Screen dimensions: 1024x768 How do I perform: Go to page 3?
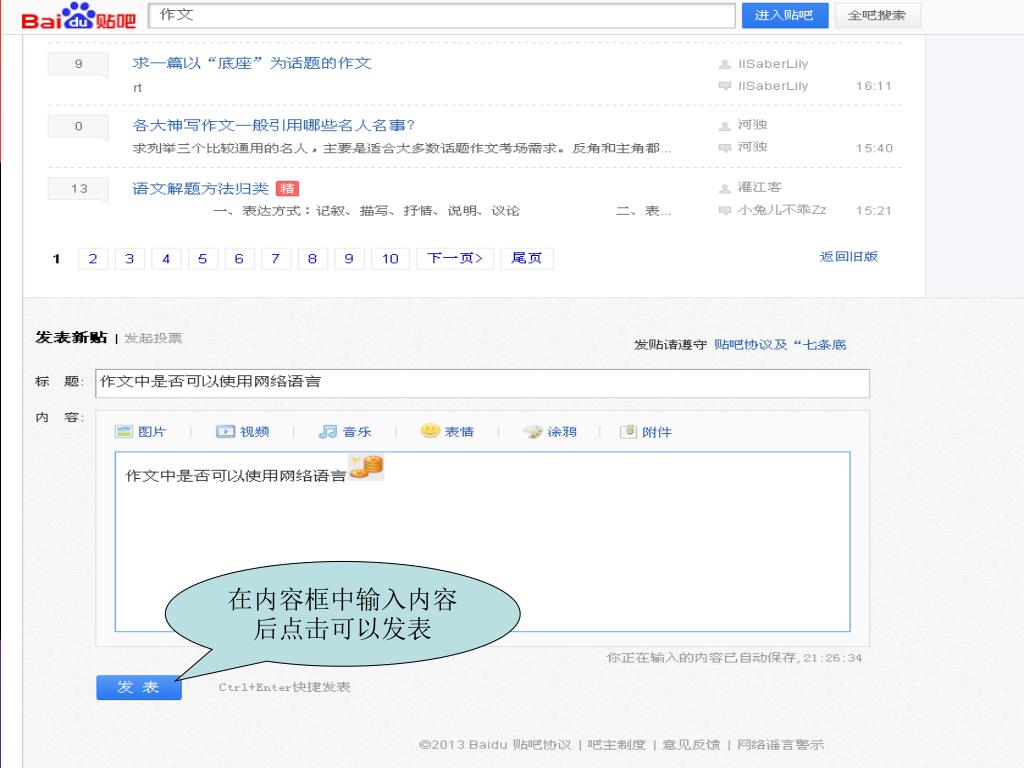[x=129, y=259]
